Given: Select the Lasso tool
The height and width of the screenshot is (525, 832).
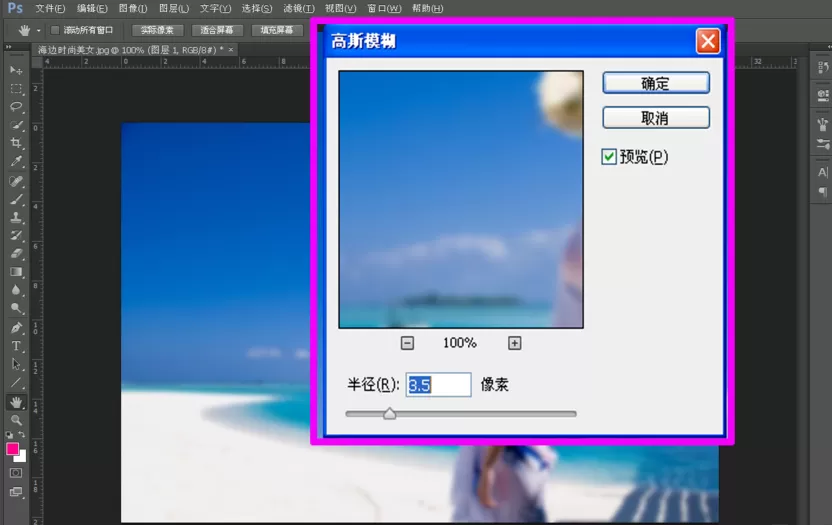Looking at the screenshot, I should (x=16, y=106).
